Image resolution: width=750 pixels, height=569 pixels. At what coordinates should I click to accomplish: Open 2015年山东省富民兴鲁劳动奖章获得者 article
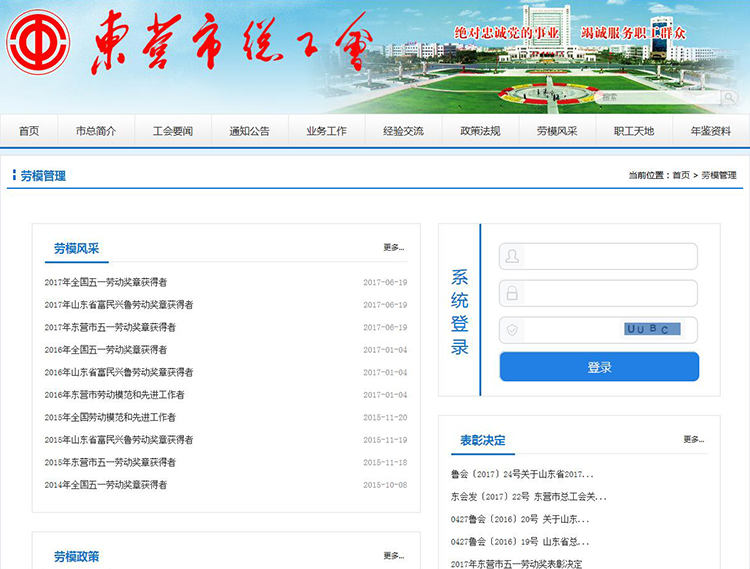[x=119, y=439]
